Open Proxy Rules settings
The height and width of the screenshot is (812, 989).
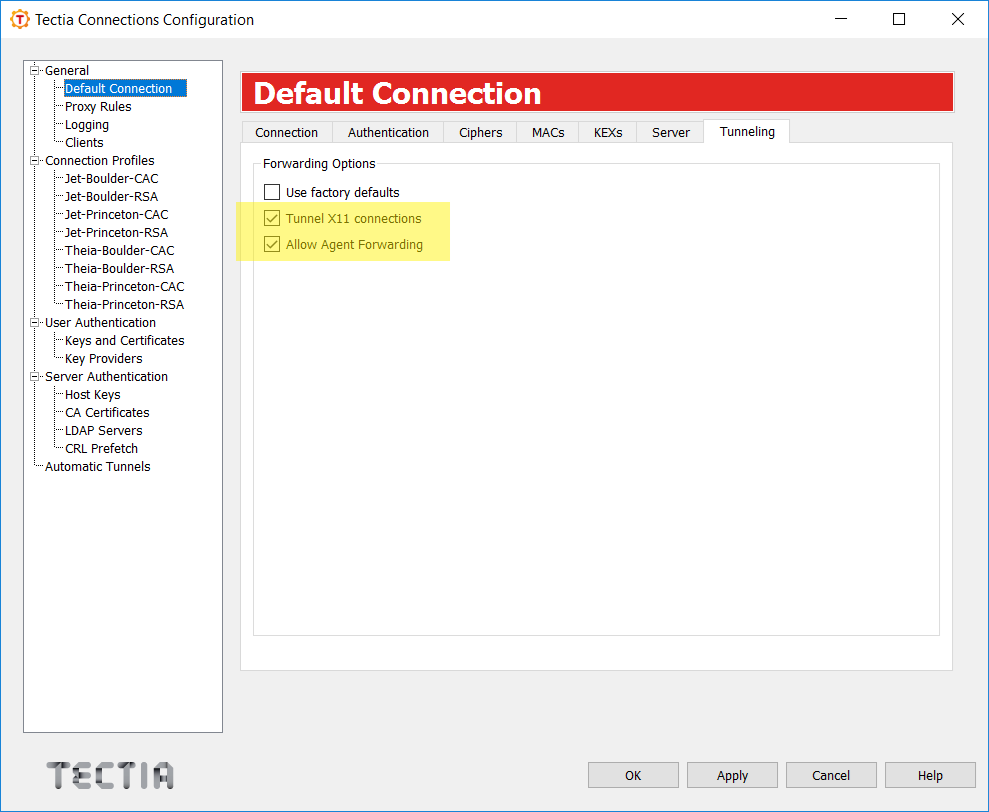tap(98, 107)
